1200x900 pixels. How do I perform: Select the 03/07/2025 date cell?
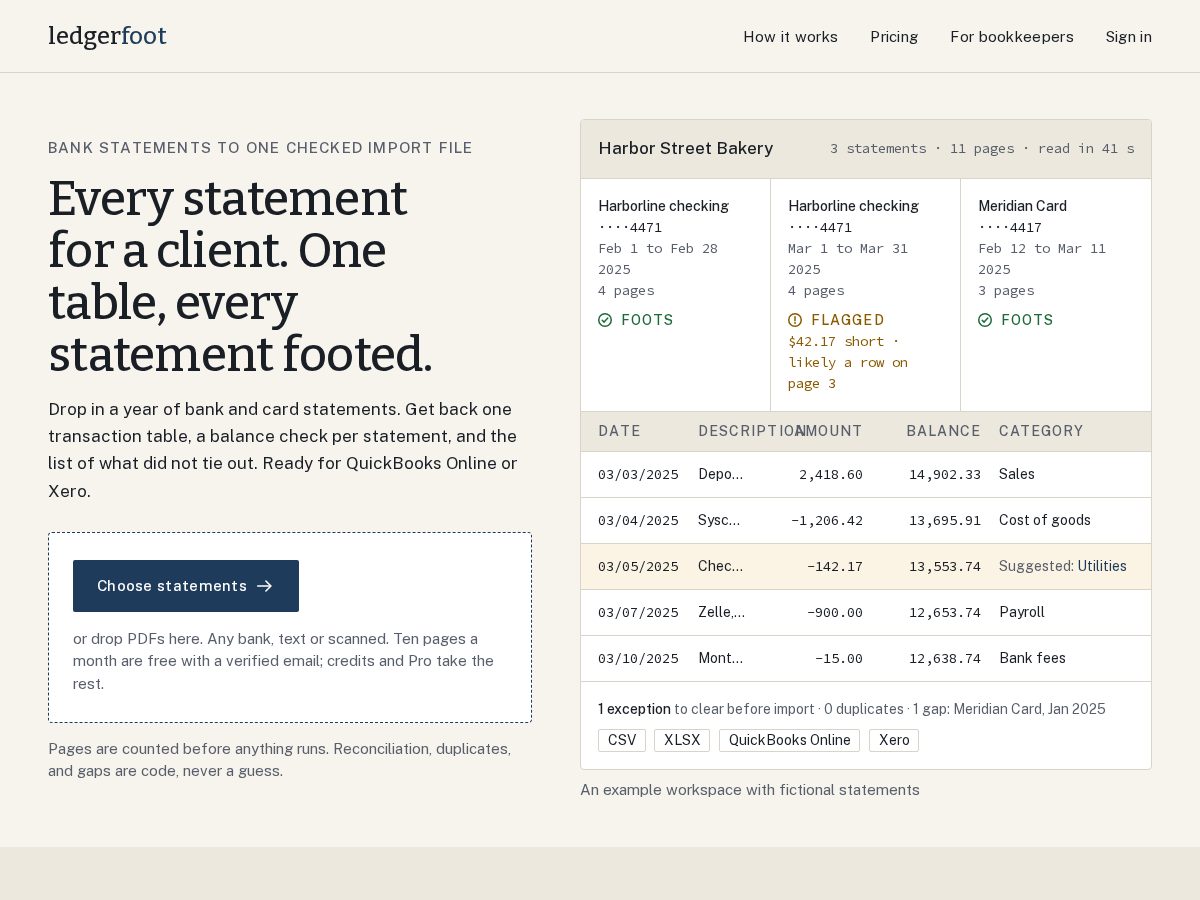[x=638, y=613]
